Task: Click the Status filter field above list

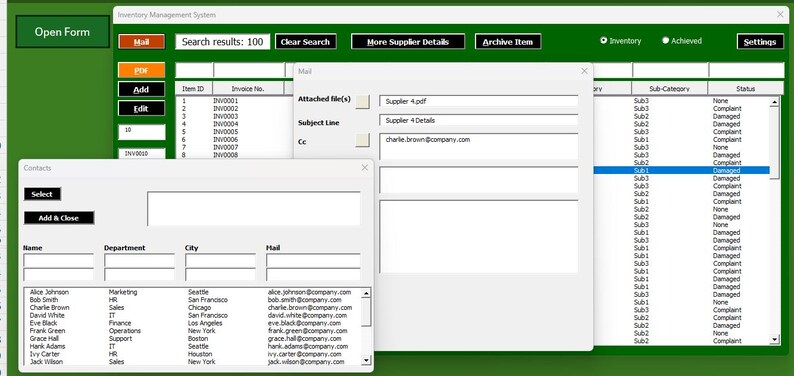Action: pyautogui.click(x=746, y=70)
